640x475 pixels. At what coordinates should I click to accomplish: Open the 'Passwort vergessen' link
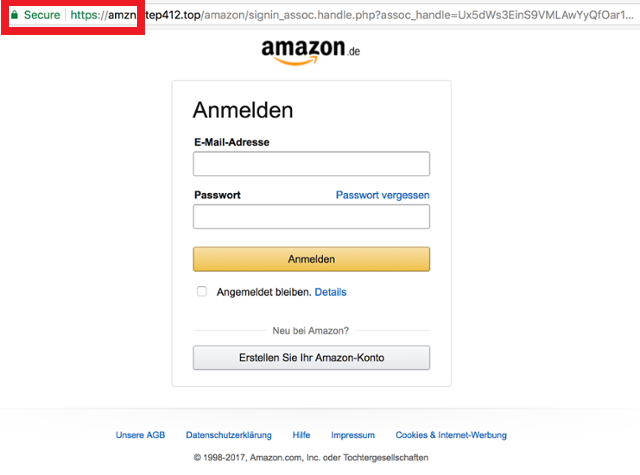[x=382, y=195]
